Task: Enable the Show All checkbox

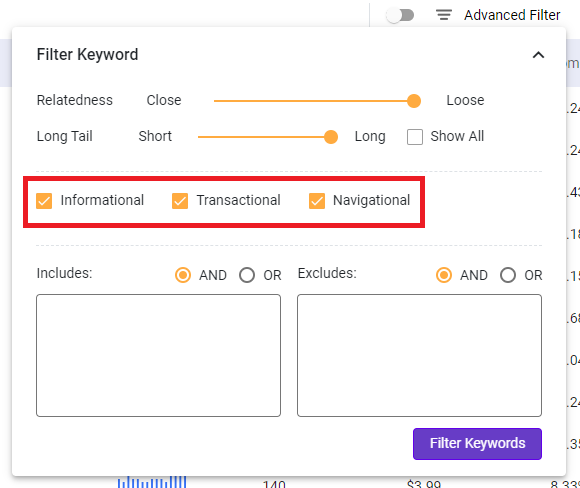Action: click(x=415, y=137)
